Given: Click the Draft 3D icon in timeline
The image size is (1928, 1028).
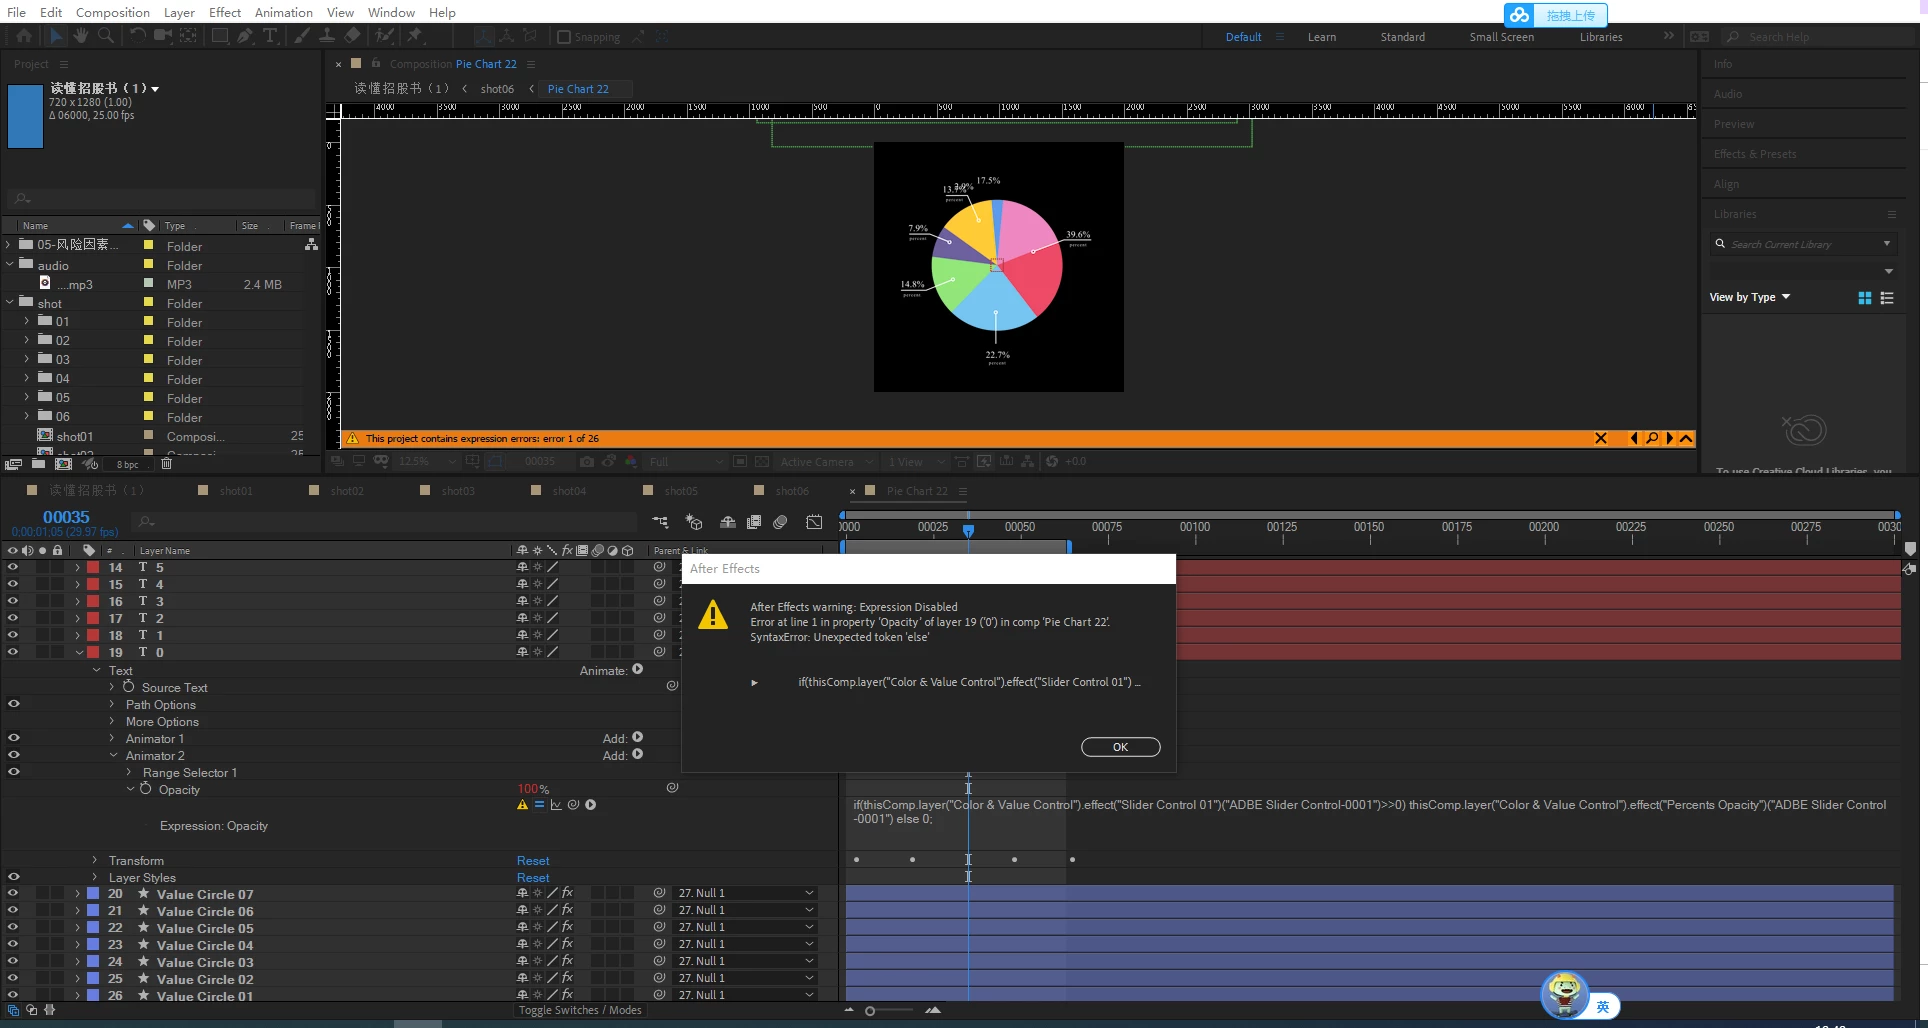Looking at the screenshot, I should coord(694,522).
